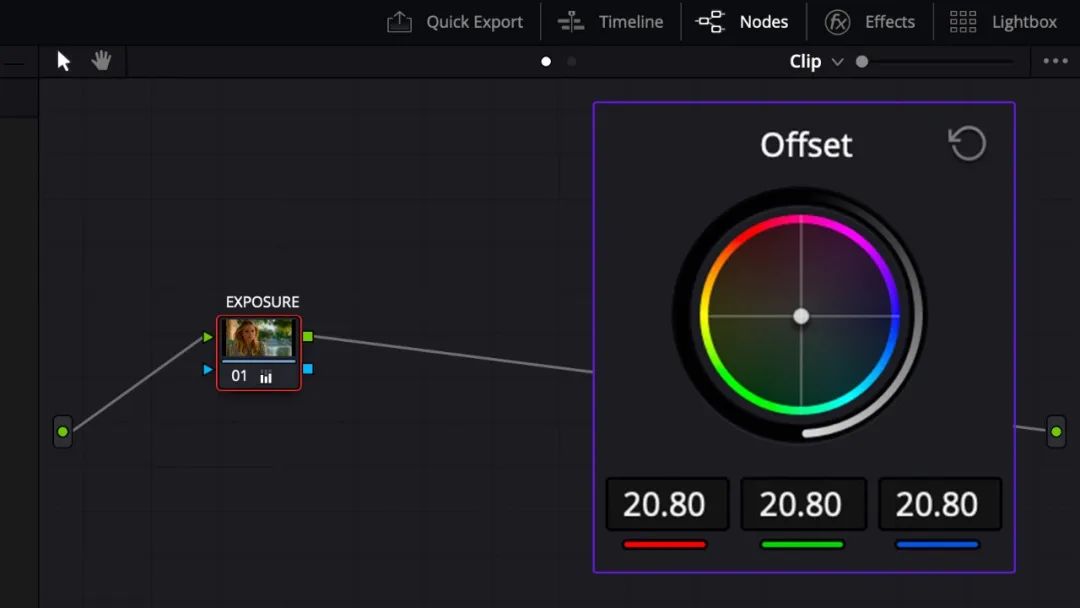Click the Clip dropdown chevron arrow
Image resolution: width=1080 pixels, height=608 pixels.
point(838,62)
